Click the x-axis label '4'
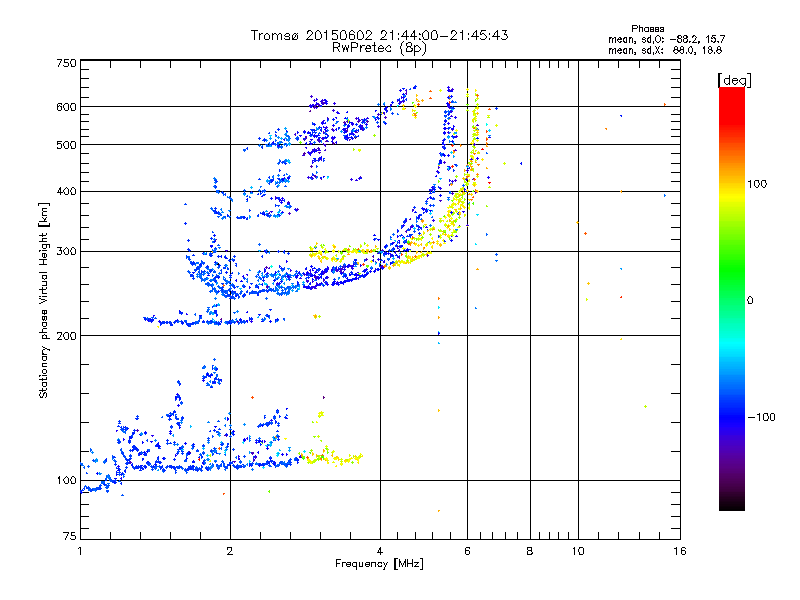The image size is (800, 600). tap(380, 551)
